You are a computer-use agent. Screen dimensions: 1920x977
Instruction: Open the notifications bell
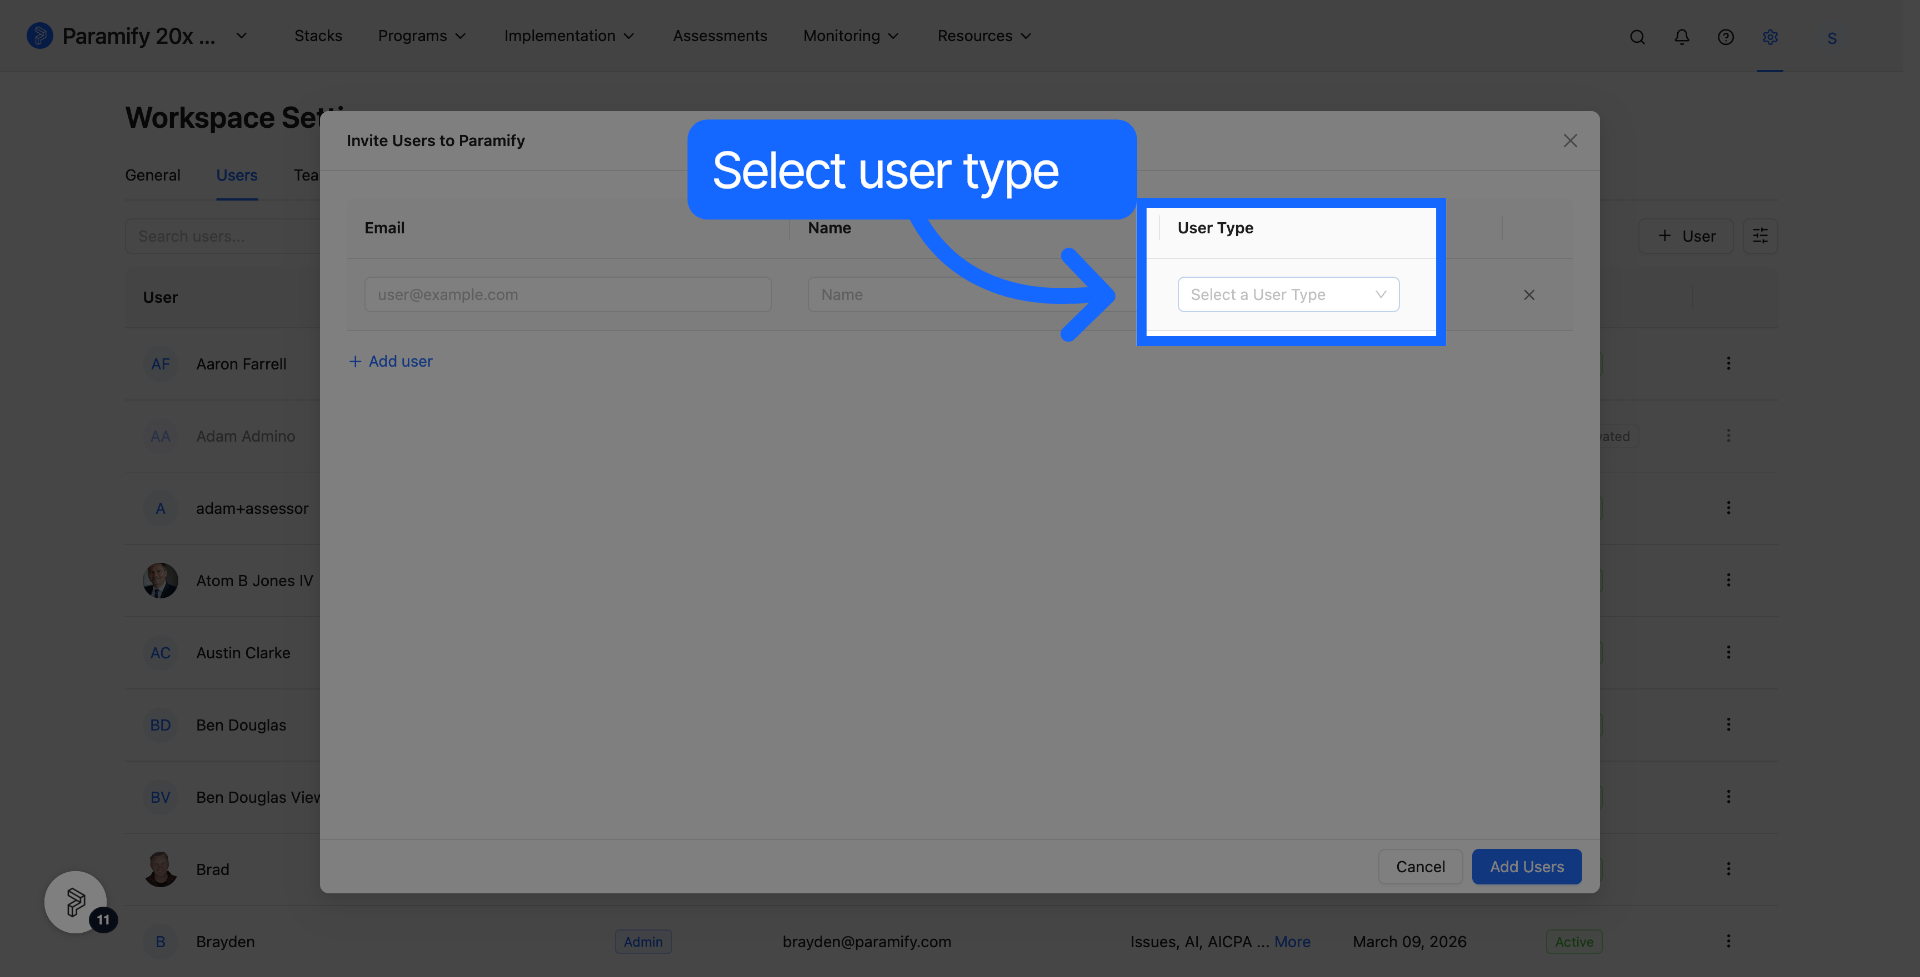coord(1682,37)
